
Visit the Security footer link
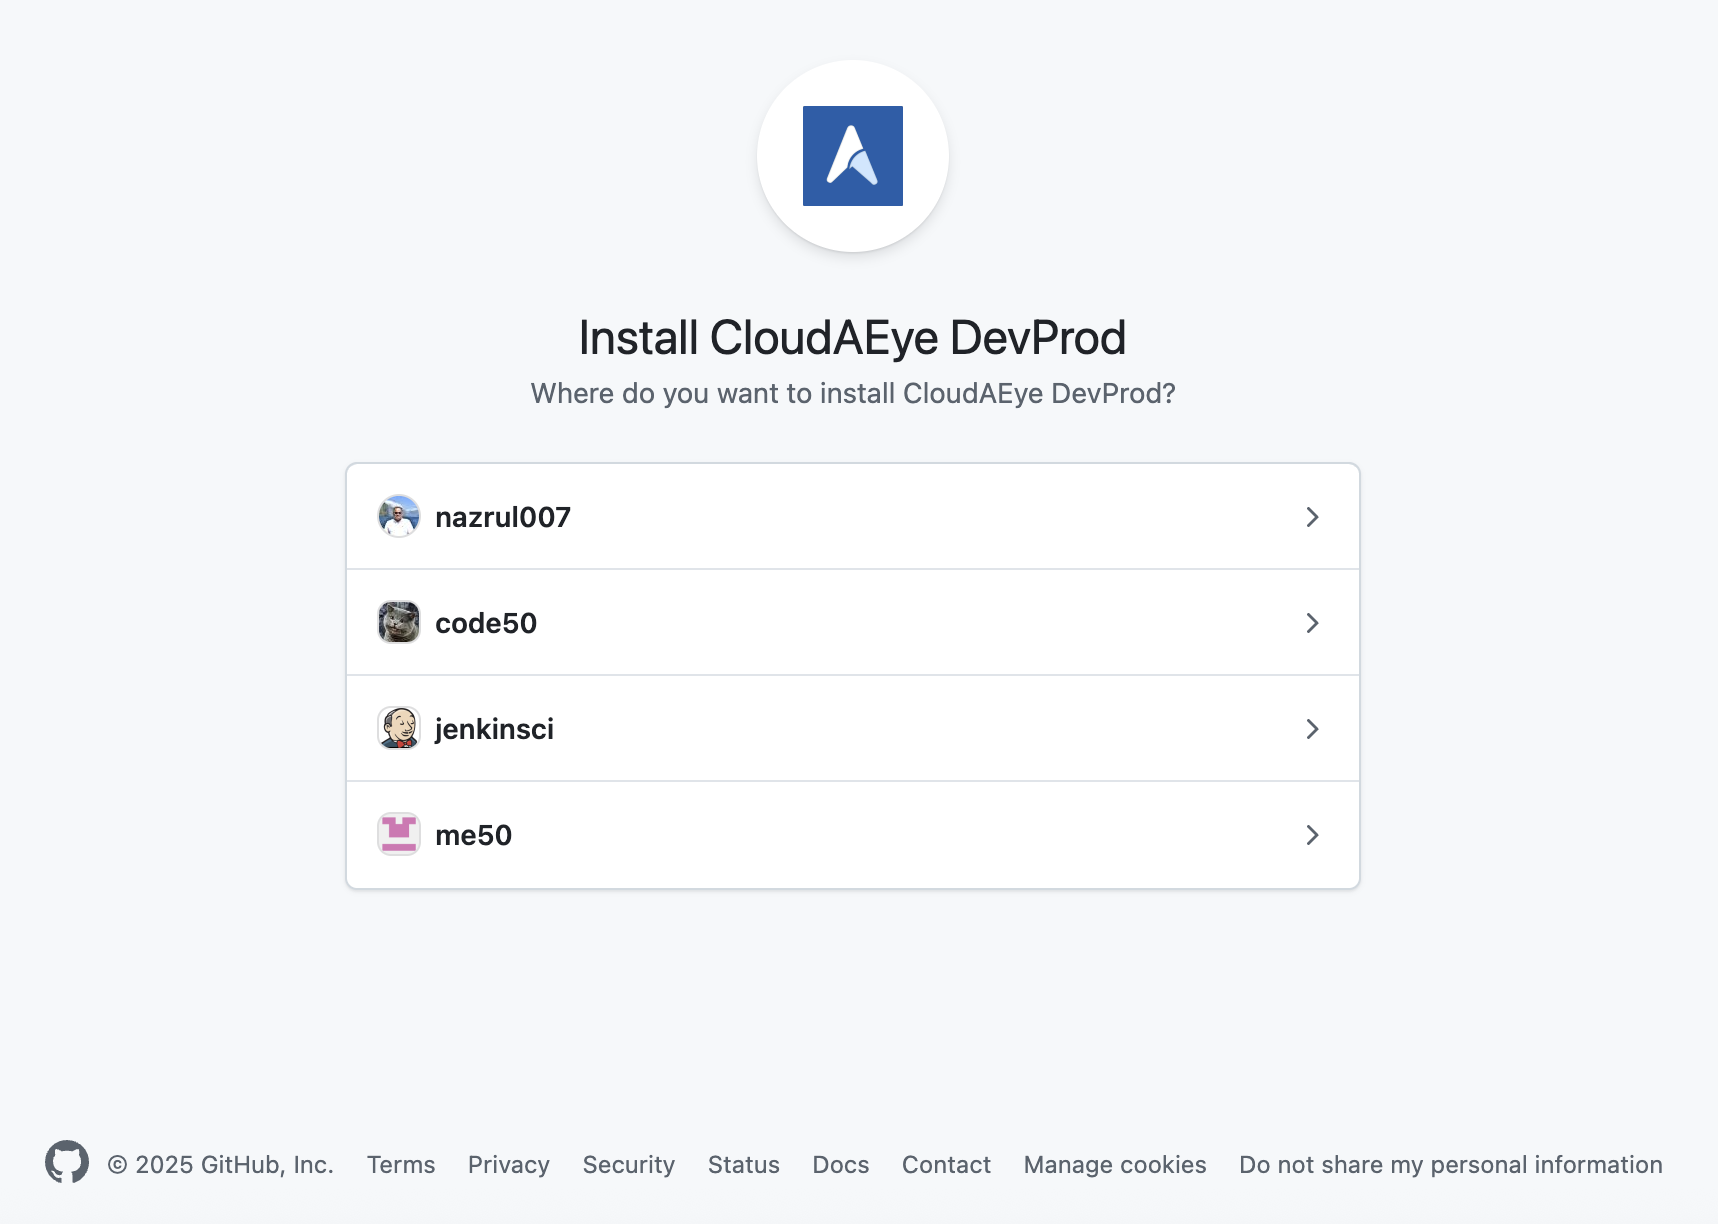629,1165
